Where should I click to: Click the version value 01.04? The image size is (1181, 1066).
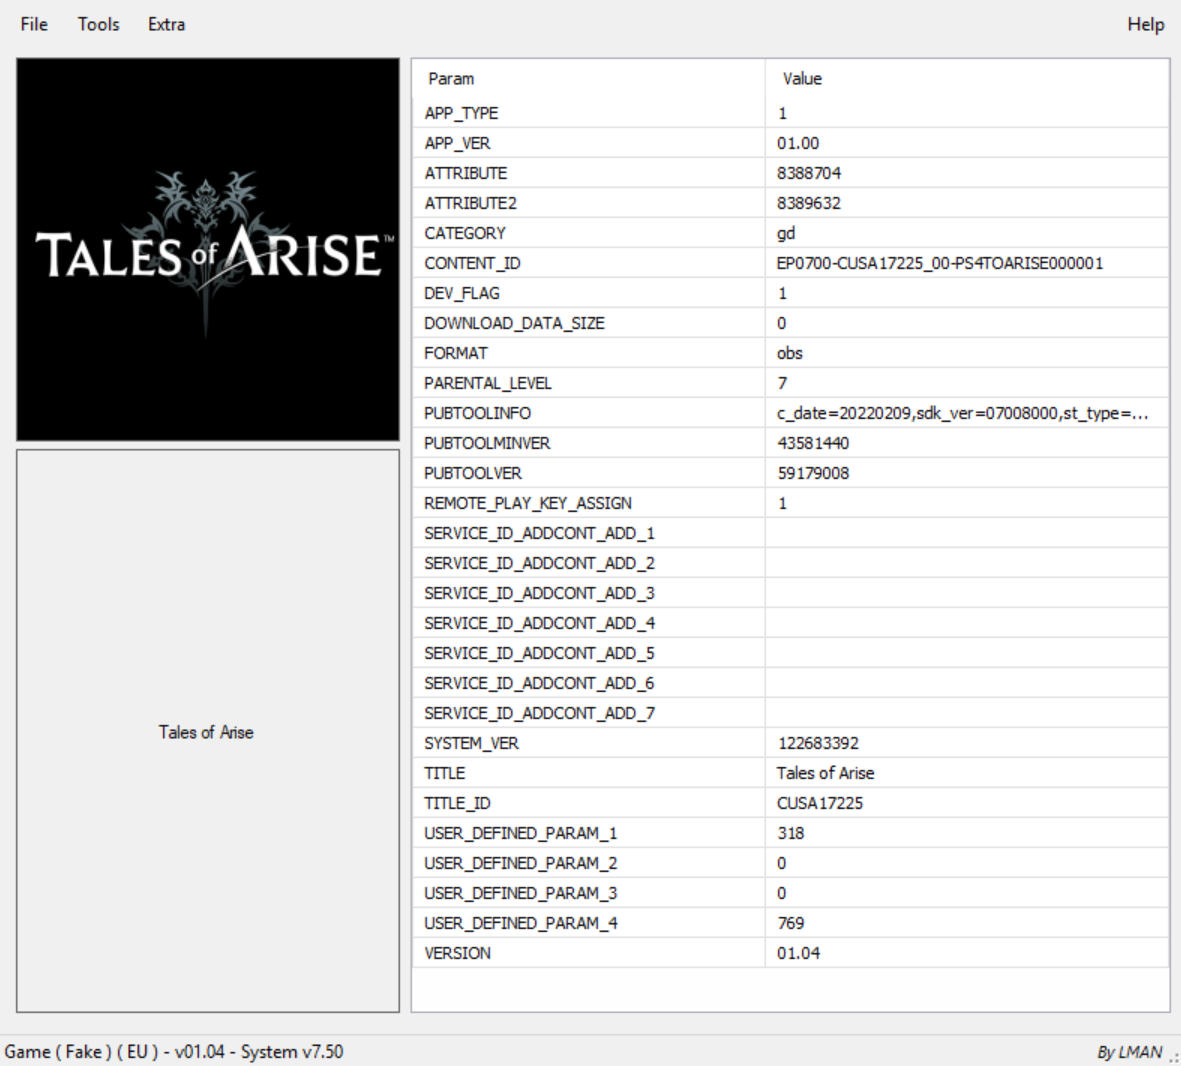[x=798, y=954]
